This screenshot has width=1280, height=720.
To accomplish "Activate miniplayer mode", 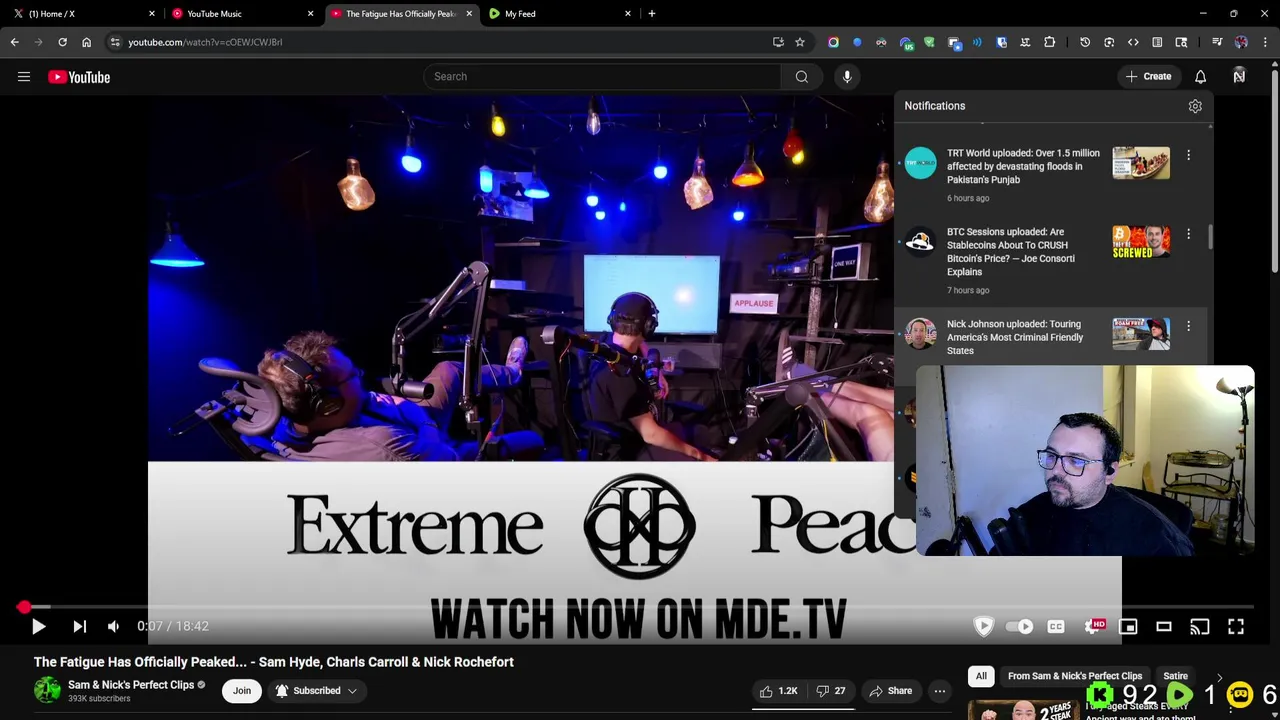I will click(x=1128, y=626).
